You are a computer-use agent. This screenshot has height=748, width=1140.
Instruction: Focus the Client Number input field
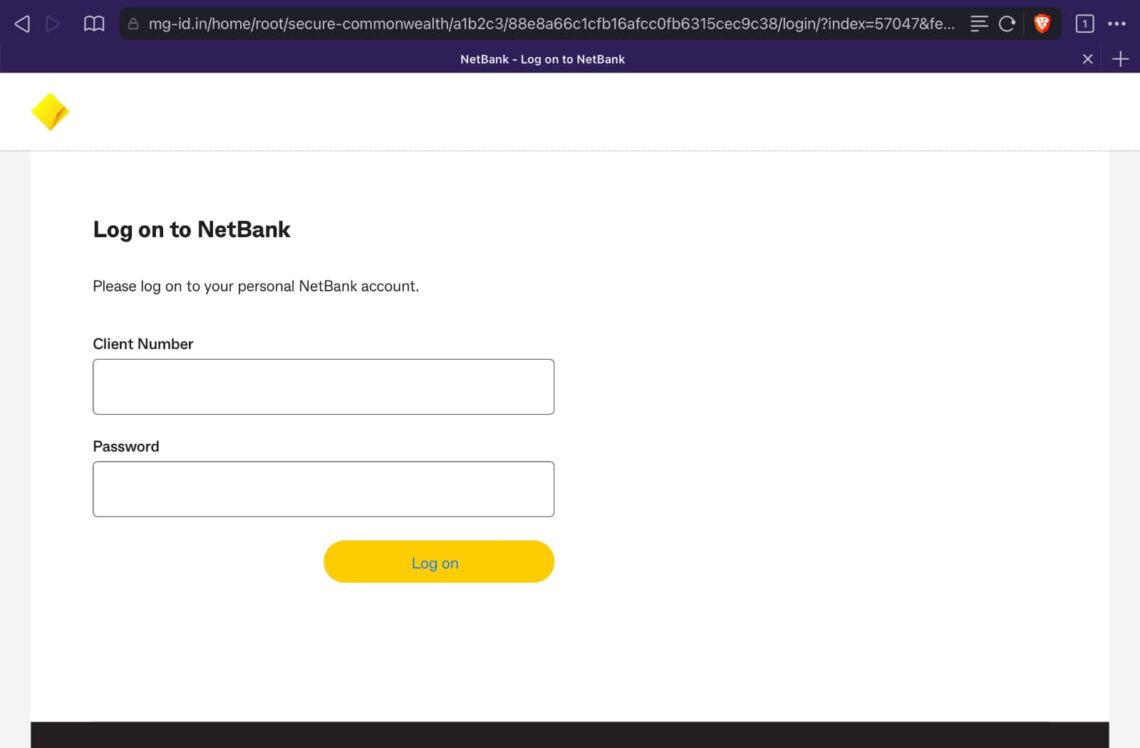(x=323, y=386)
